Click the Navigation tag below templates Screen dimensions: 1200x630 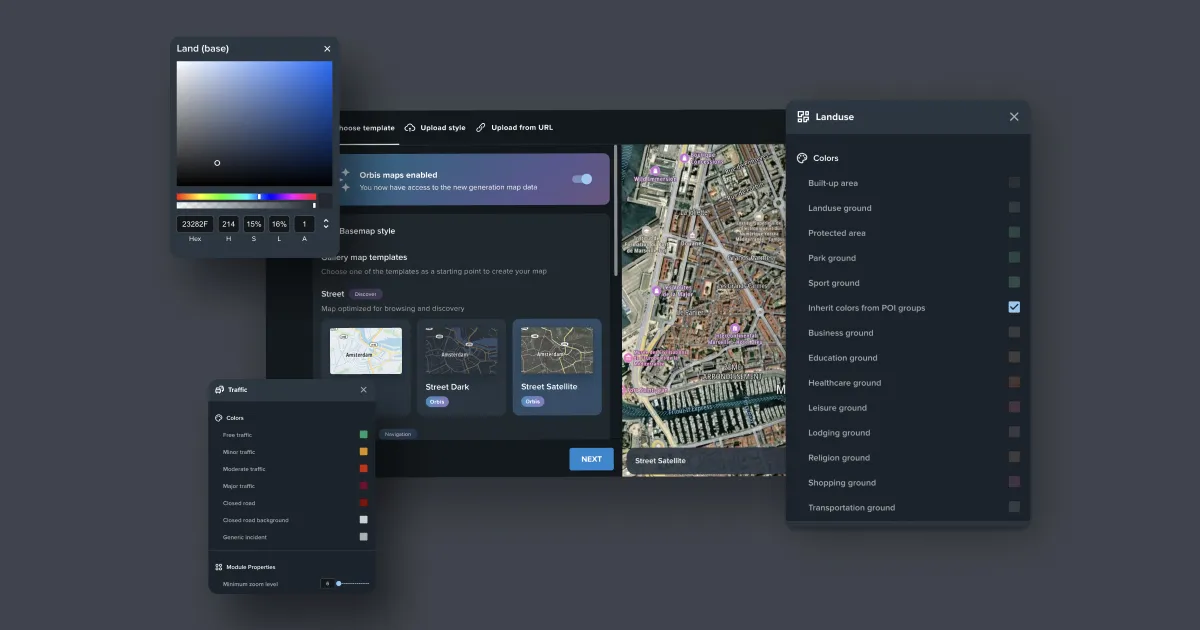click(398, 434)
